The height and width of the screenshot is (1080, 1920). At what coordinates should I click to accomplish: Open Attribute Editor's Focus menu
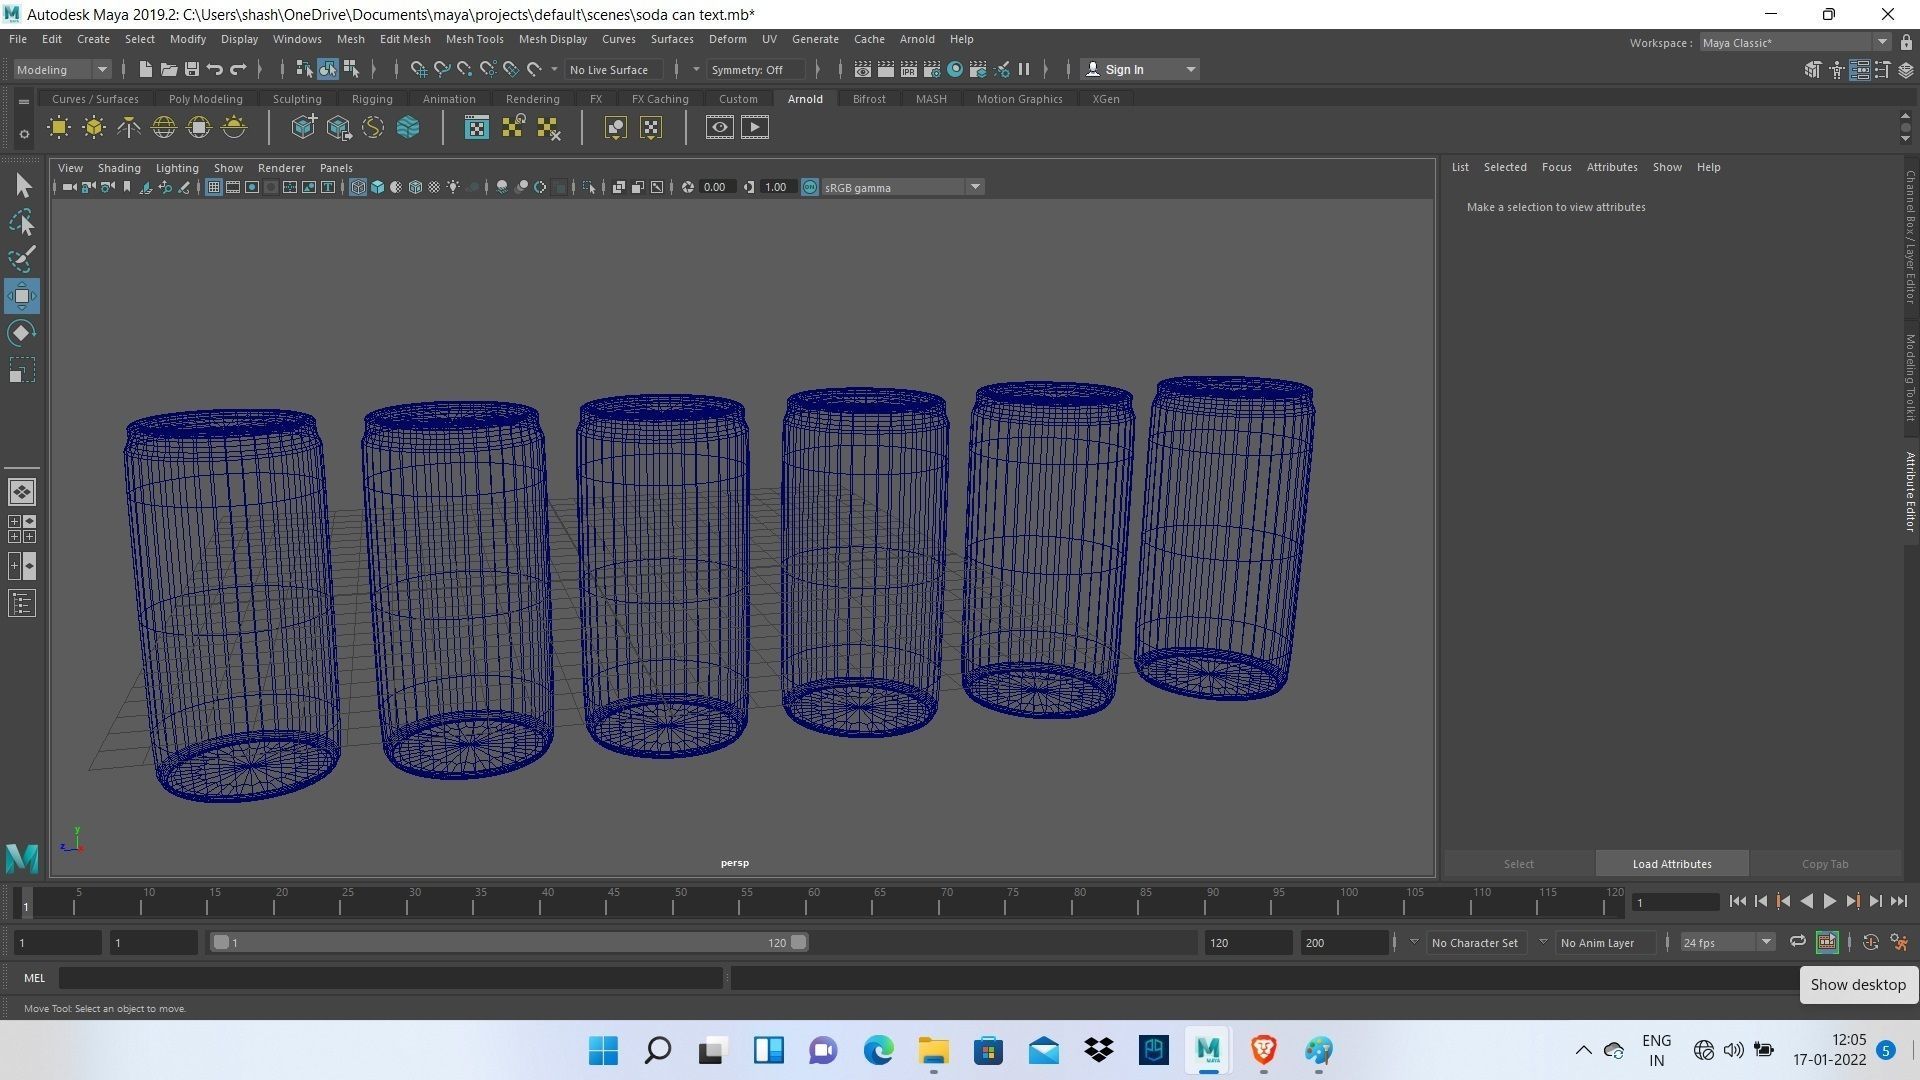point(1556,167)
